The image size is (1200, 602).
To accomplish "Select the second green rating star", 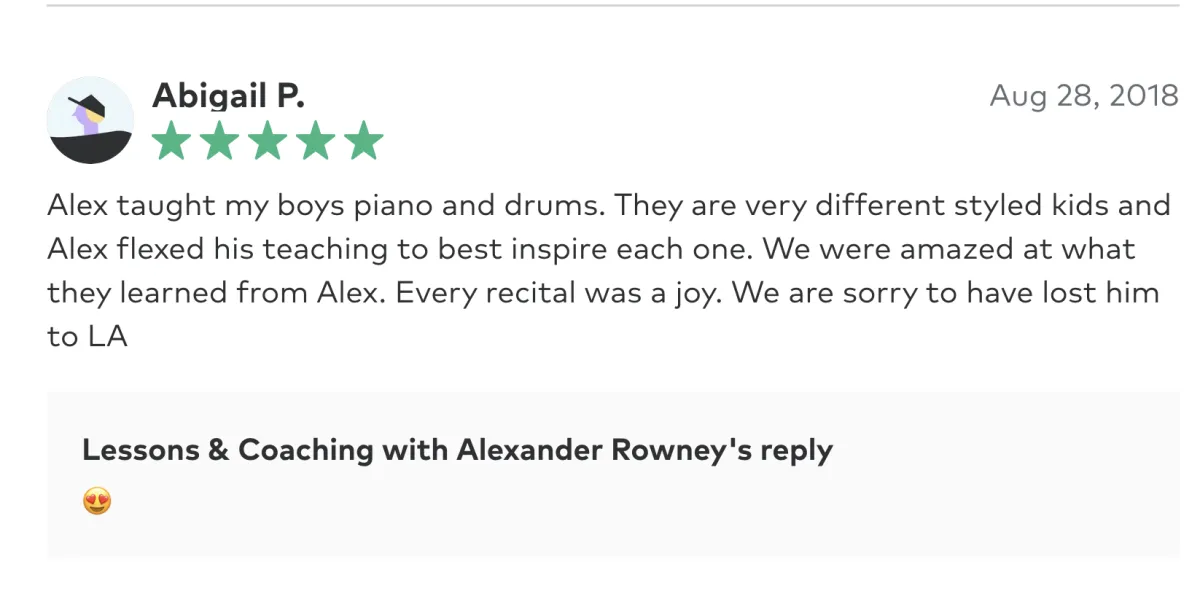I will click(x=219, y=141).
